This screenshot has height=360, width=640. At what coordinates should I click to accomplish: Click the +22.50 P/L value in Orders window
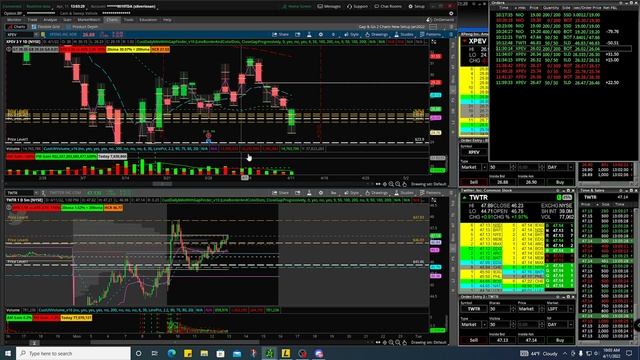pyautogui.click(x=612, y=82)
